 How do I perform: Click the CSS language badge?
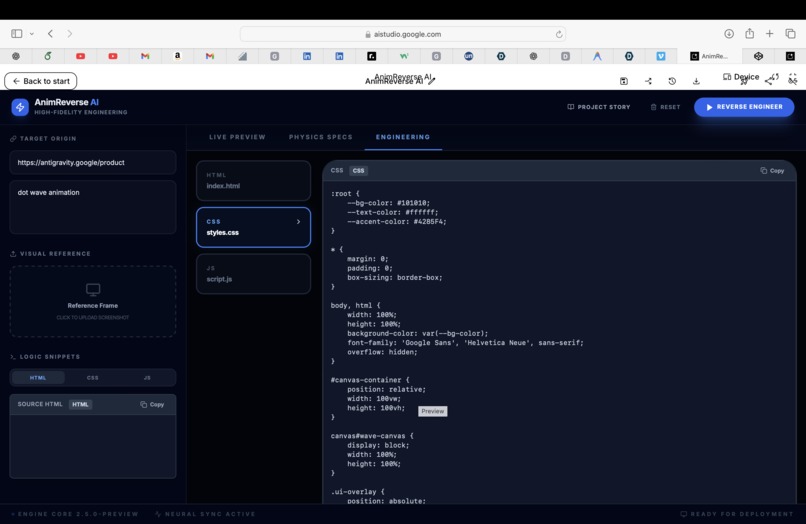coord(358,171)
